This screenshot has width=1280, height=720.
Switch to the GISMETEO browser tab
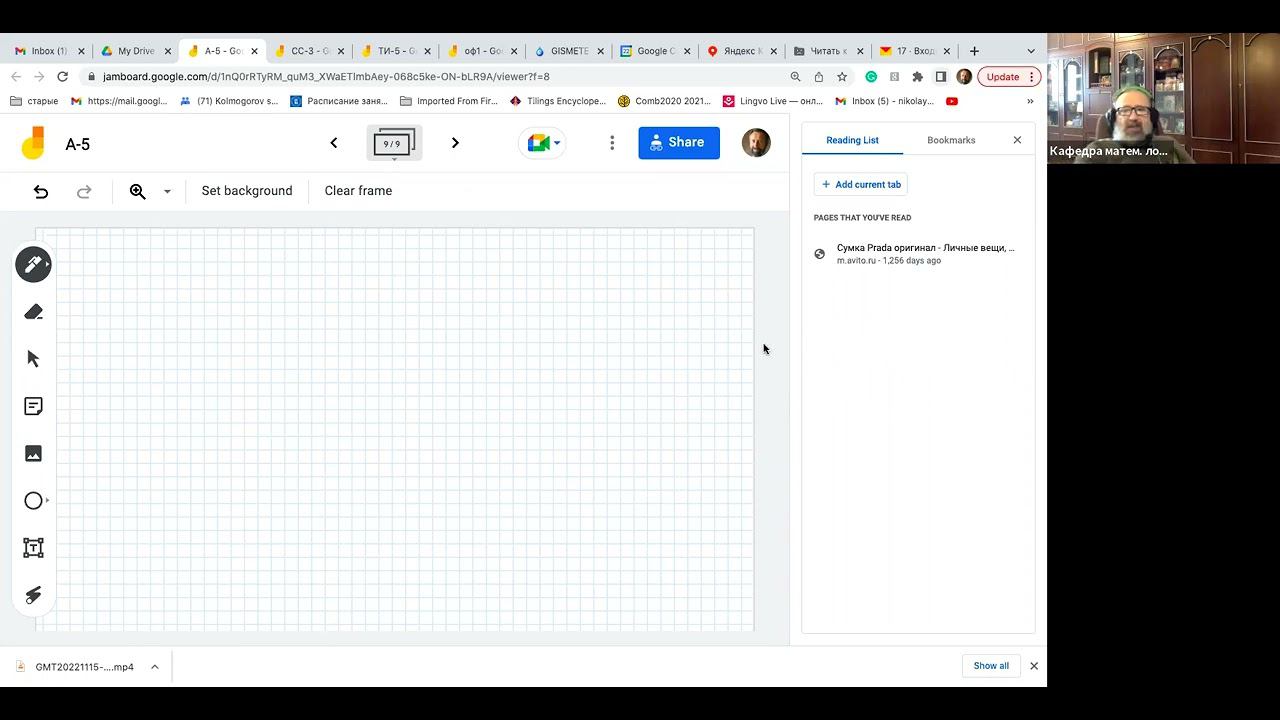(570, 51)
